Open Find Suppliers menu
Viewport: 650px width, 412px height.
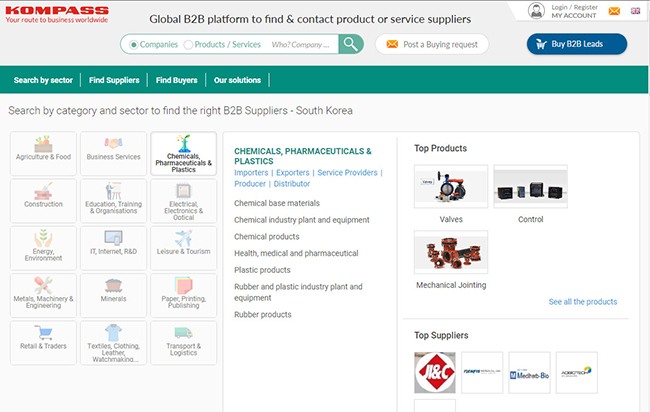coord(114,80)
